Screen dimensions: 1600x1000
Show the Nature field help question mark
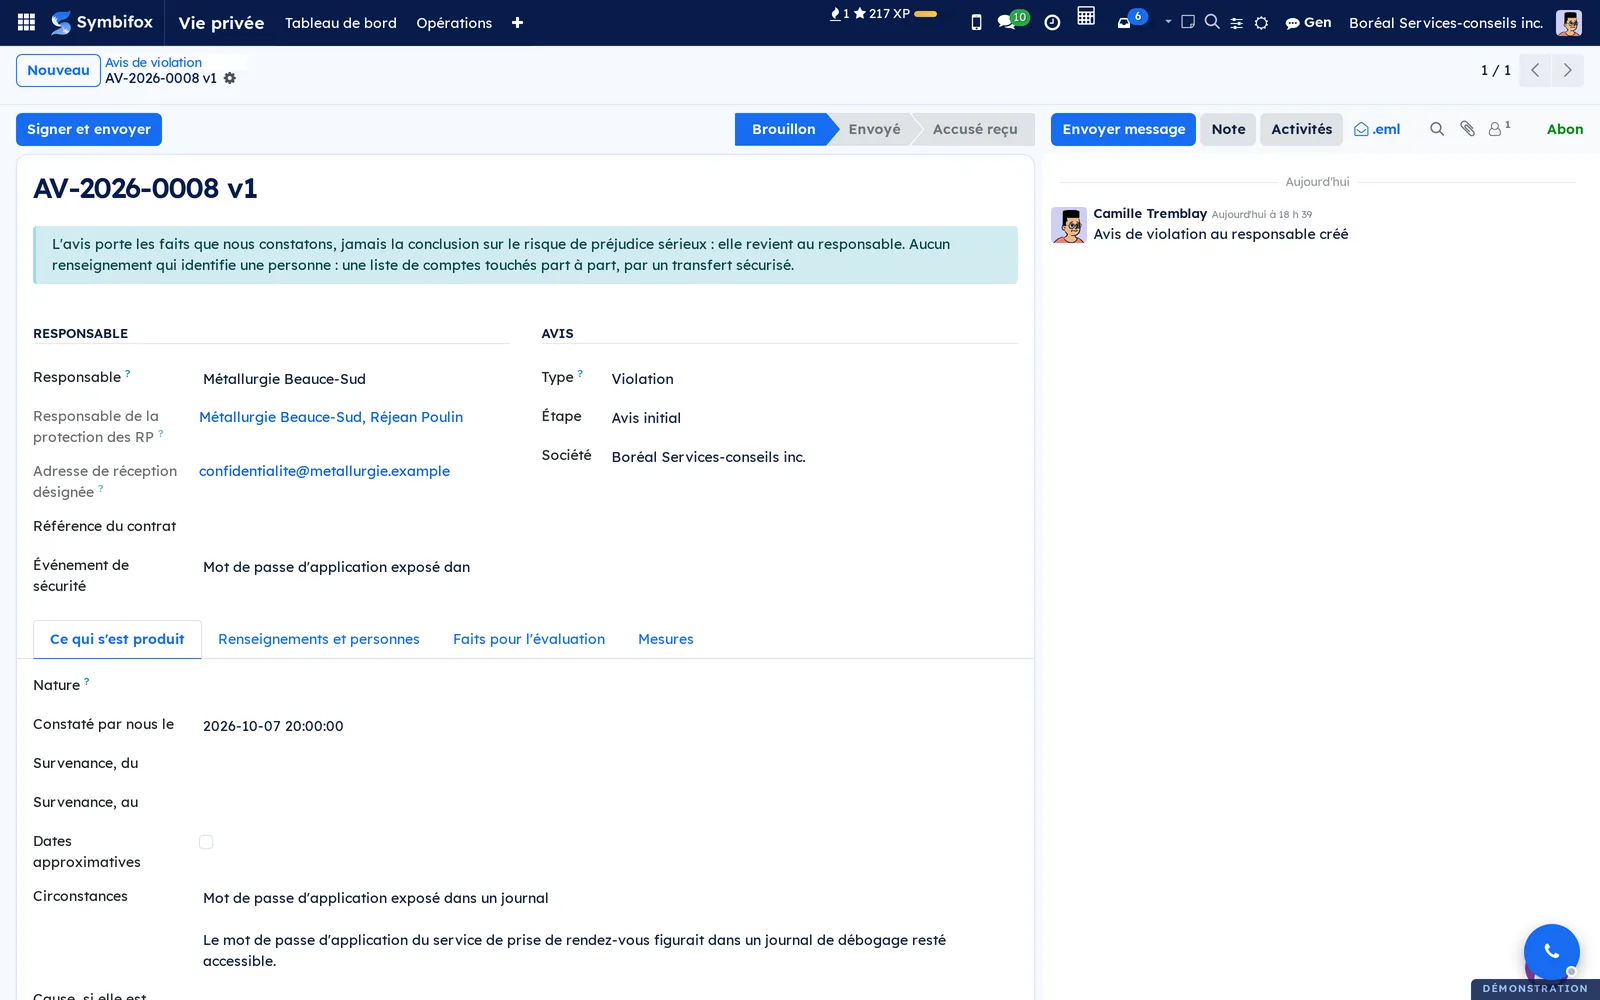pos(87,681)
